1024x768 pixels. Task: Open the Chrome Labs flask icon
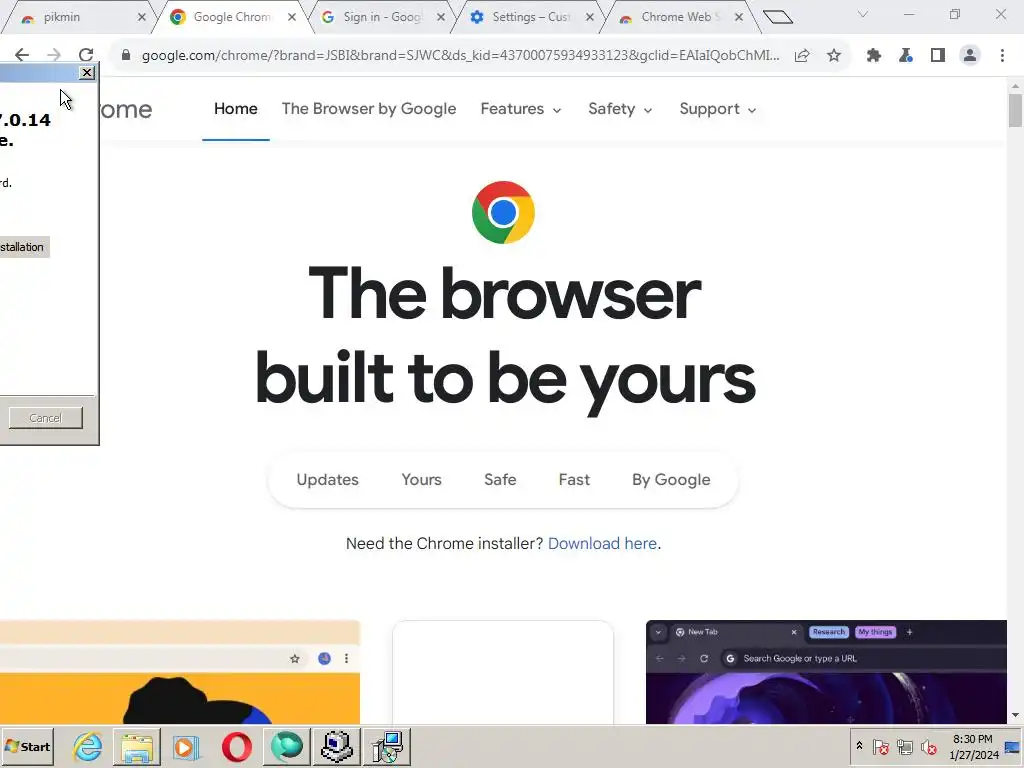[x=906, y=56]
